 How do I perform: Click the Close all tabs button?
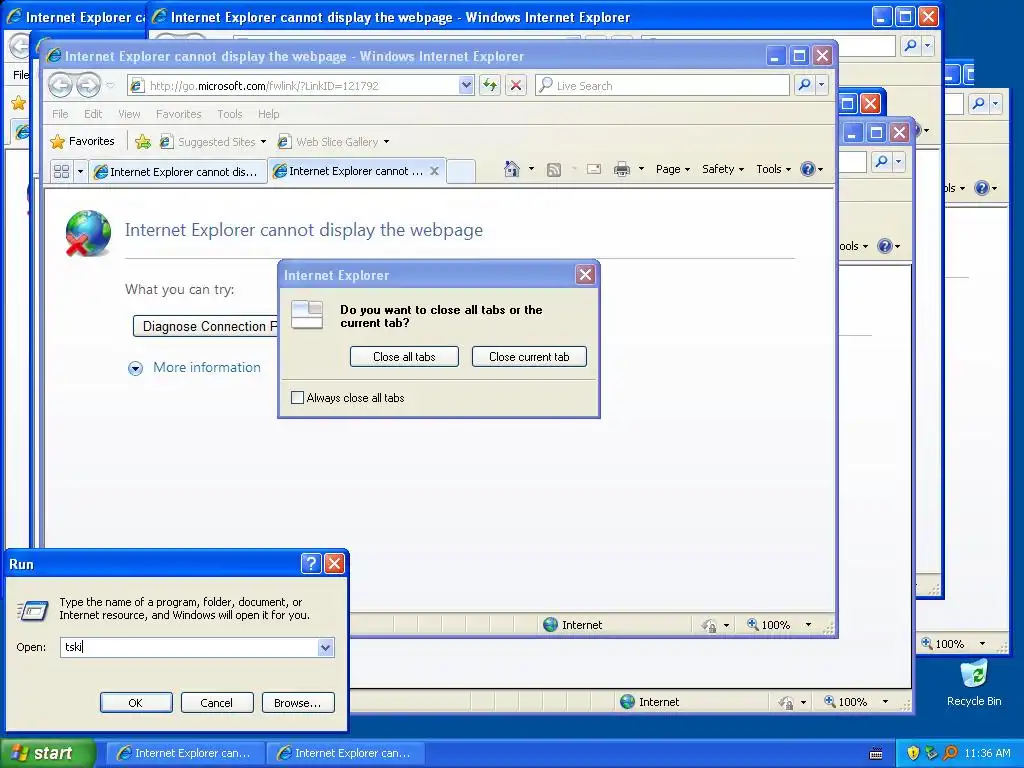[x=404, y=357]
